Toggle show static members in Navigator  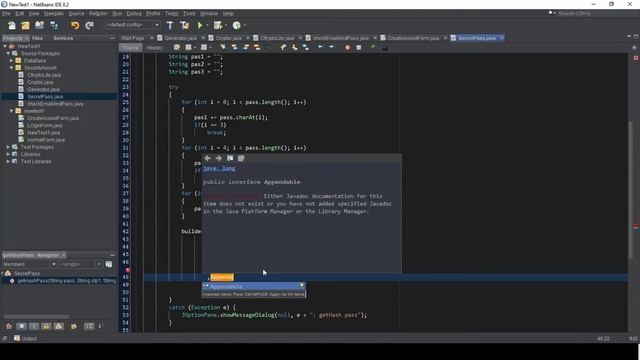[x=34, y=326]
